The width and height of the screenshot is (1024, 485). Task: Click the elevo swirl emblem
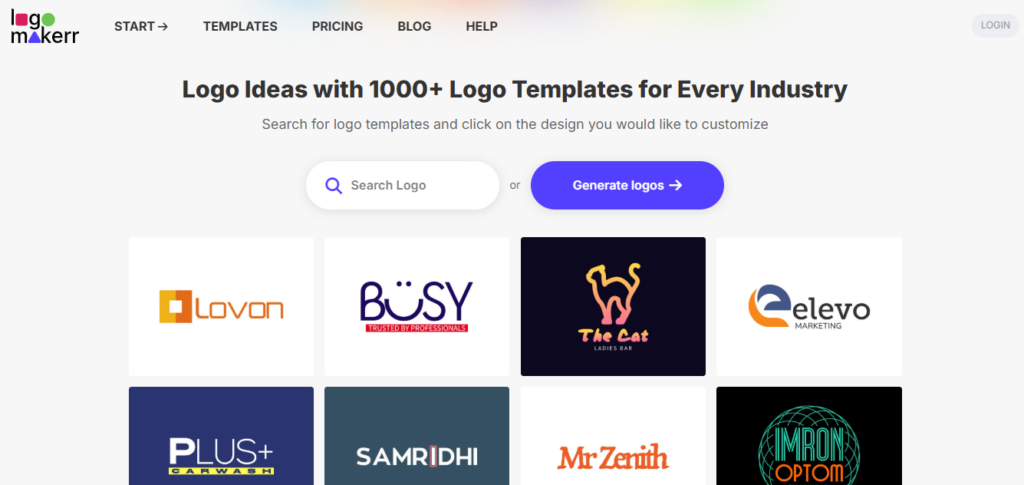pos(769,305)
